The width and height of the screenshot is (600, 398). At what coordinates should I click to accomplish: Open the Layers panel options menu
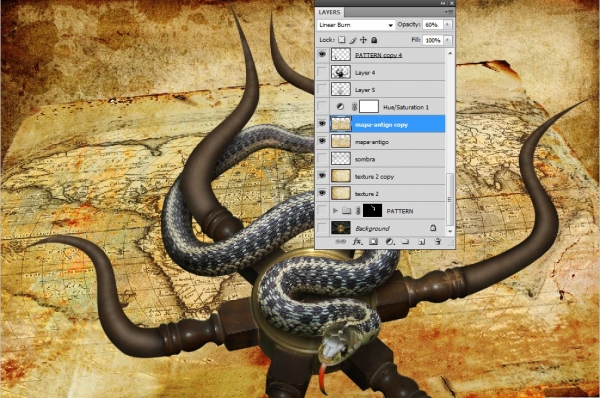(x=448, y=12)
